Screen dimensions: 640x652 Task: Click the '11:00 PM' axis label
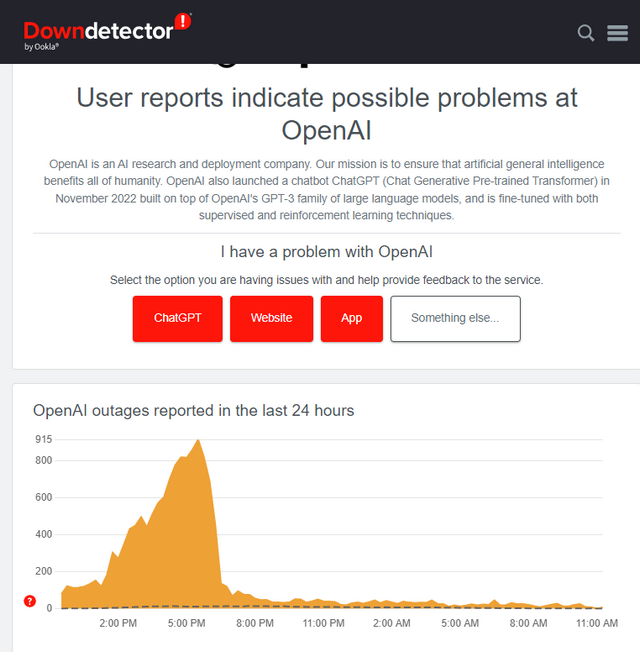pos(324,623)
